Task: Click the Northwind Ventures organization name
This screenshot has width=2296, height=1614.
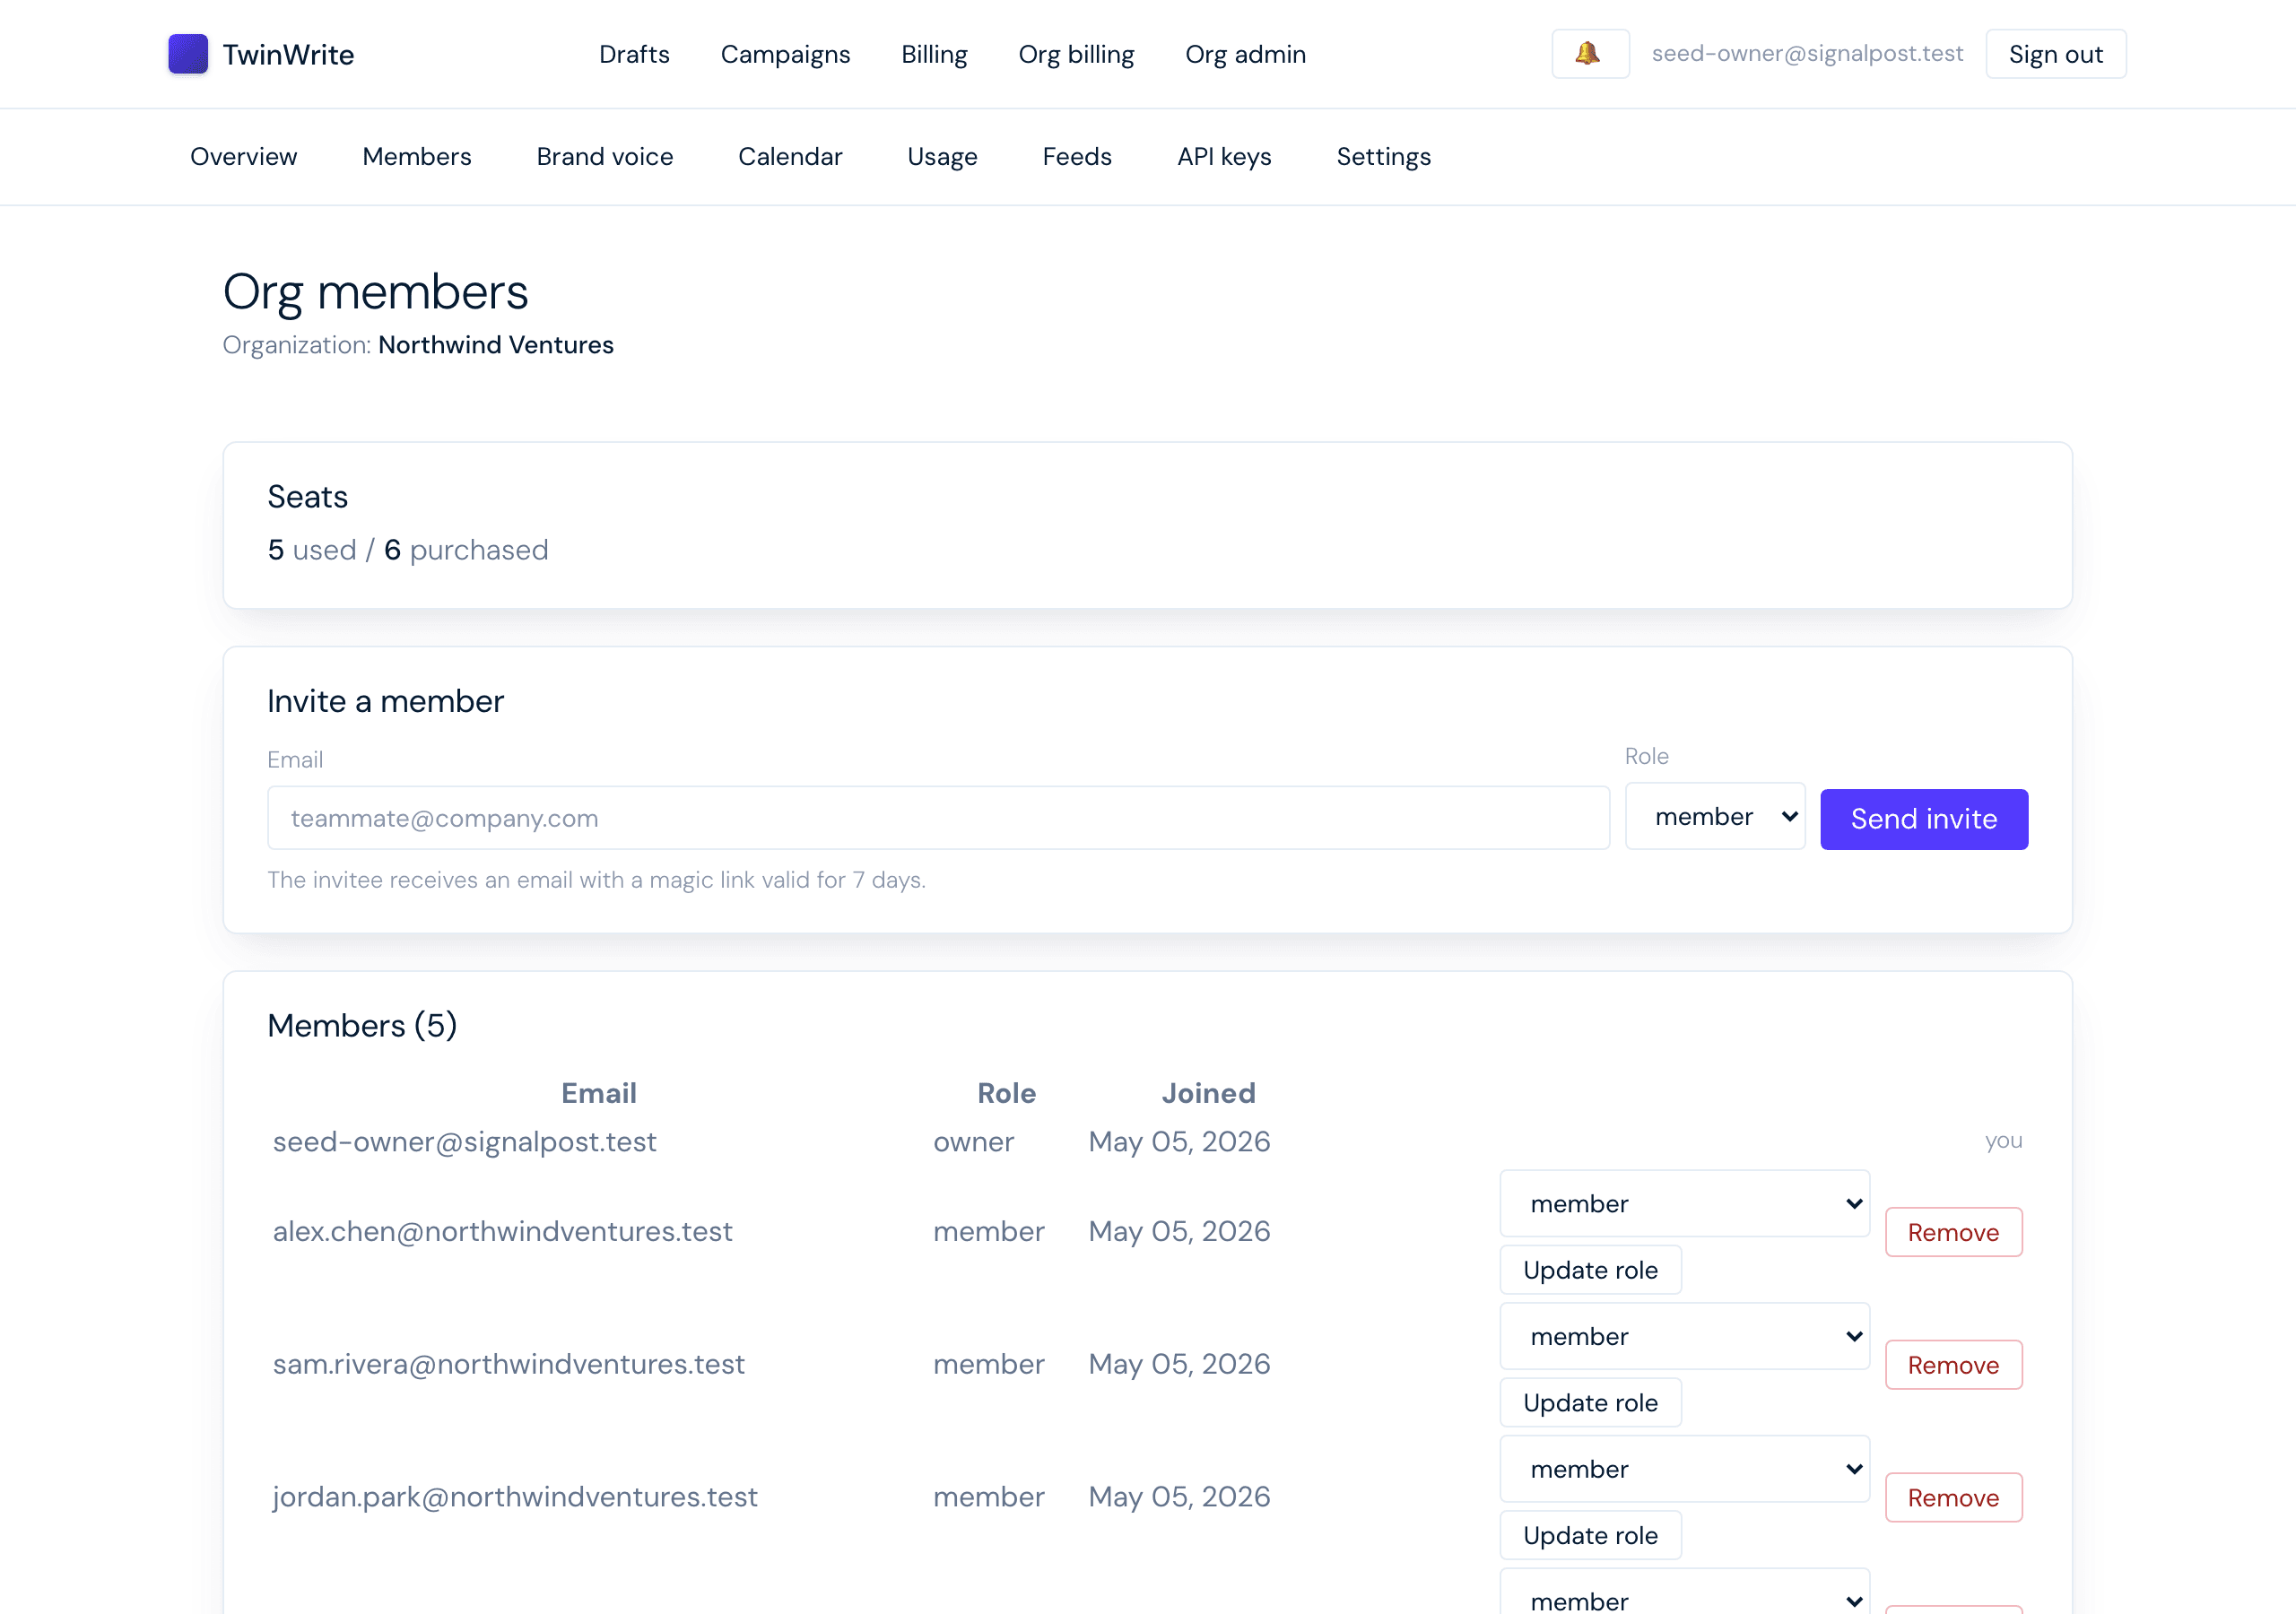Action: click(495, 345)
